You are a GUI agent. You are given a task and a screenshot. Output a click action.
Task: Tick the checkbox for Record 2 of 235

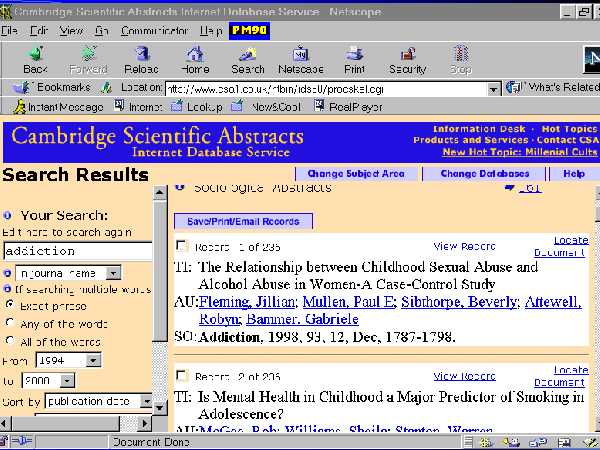tap(181, 375)
